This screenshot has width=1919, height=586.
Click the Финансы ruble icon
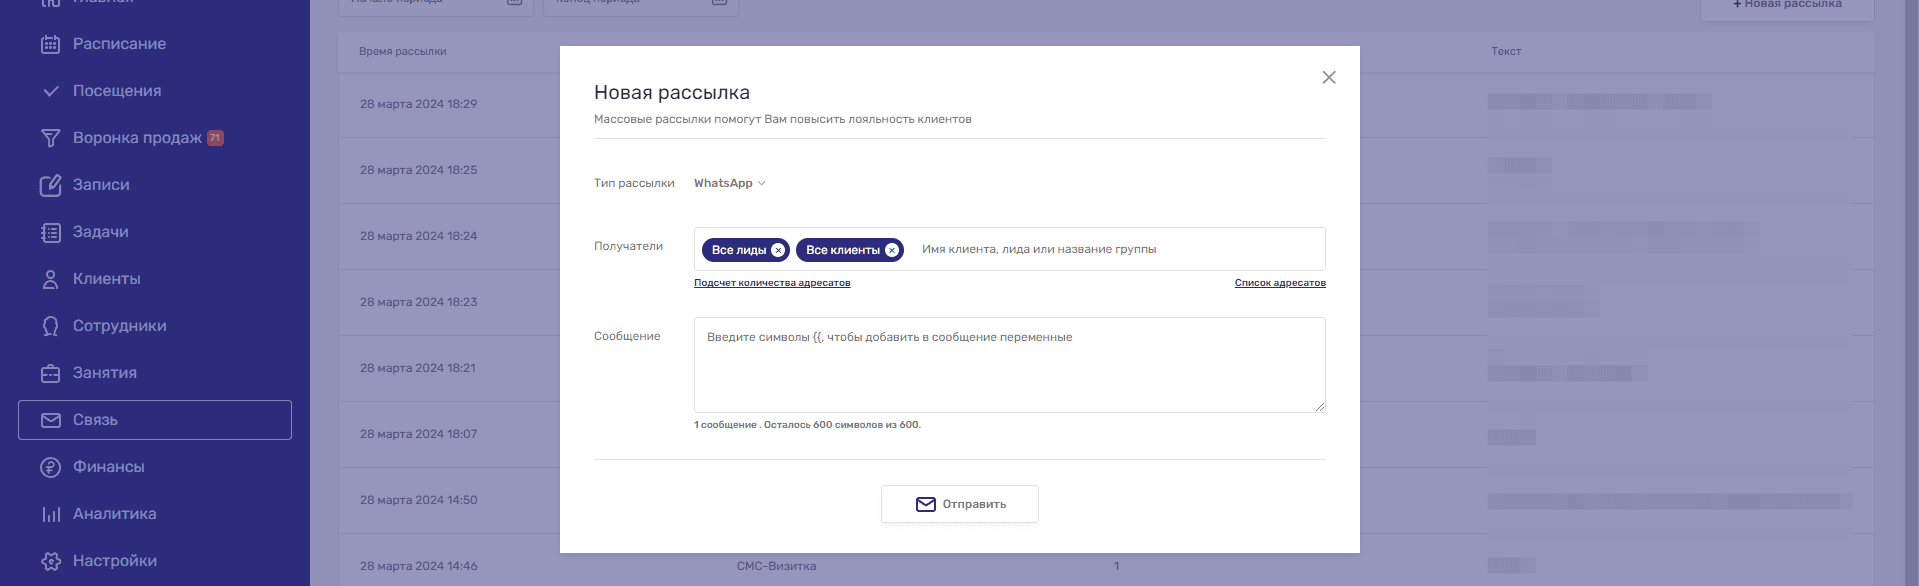coord(50,467)
